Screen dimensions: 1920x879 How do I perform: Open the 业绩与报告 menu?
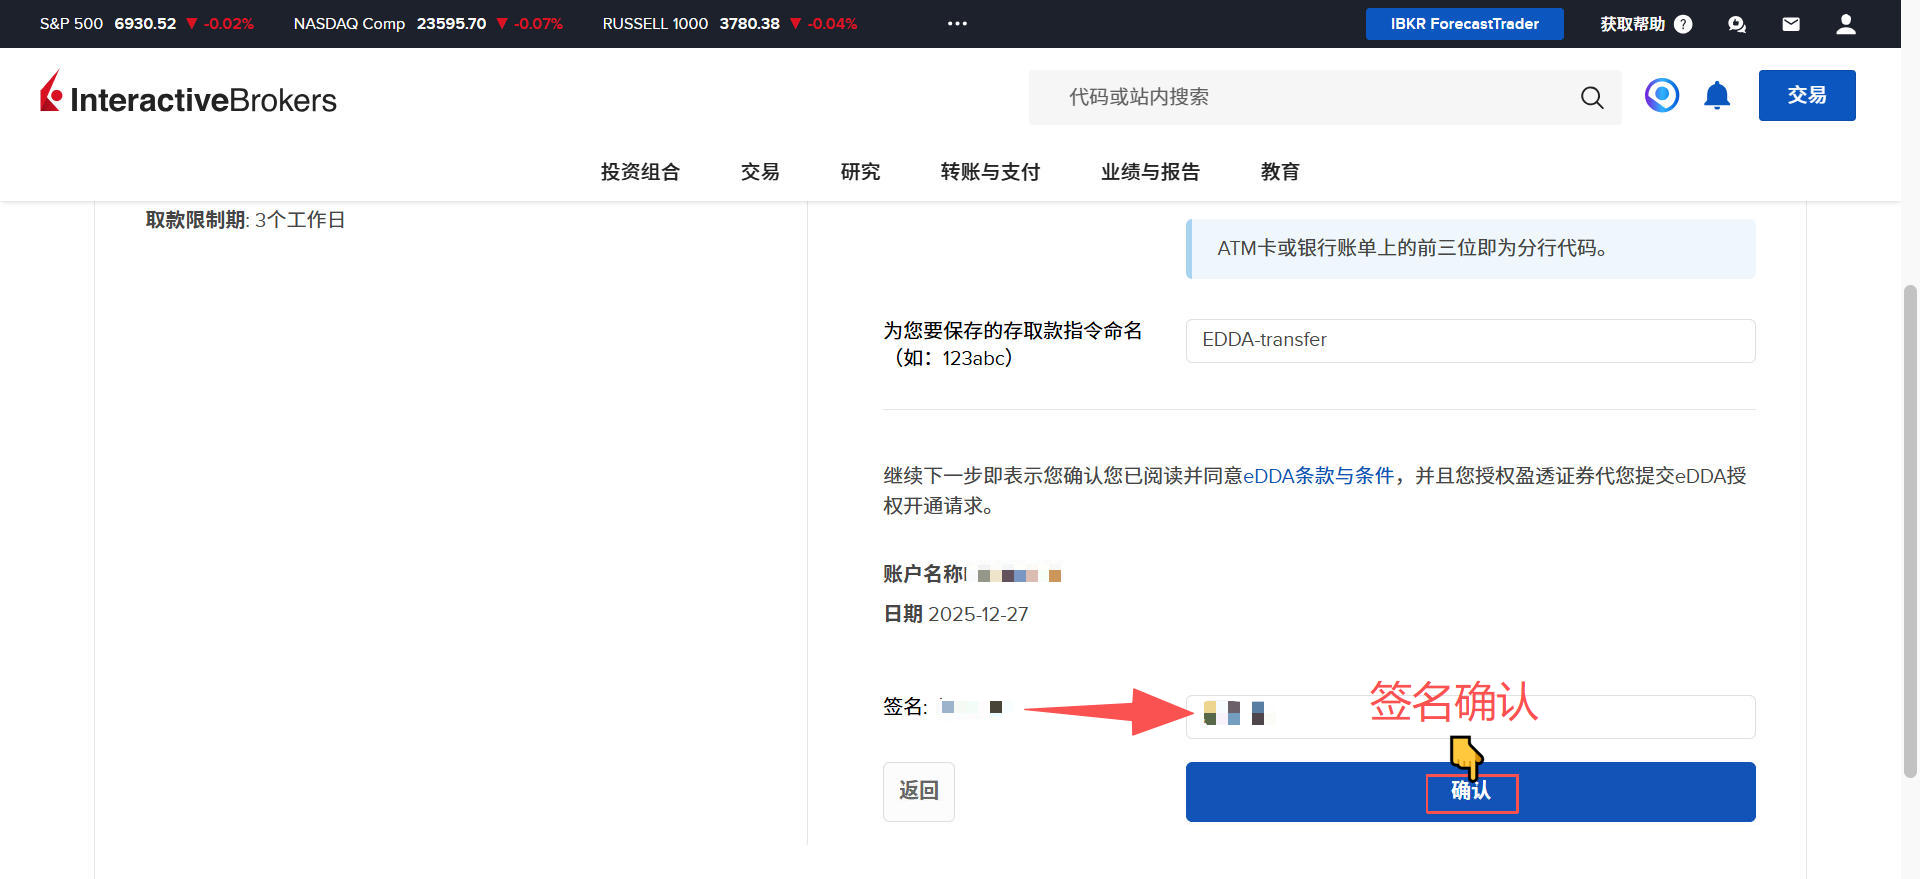(x=1150, y=172)
